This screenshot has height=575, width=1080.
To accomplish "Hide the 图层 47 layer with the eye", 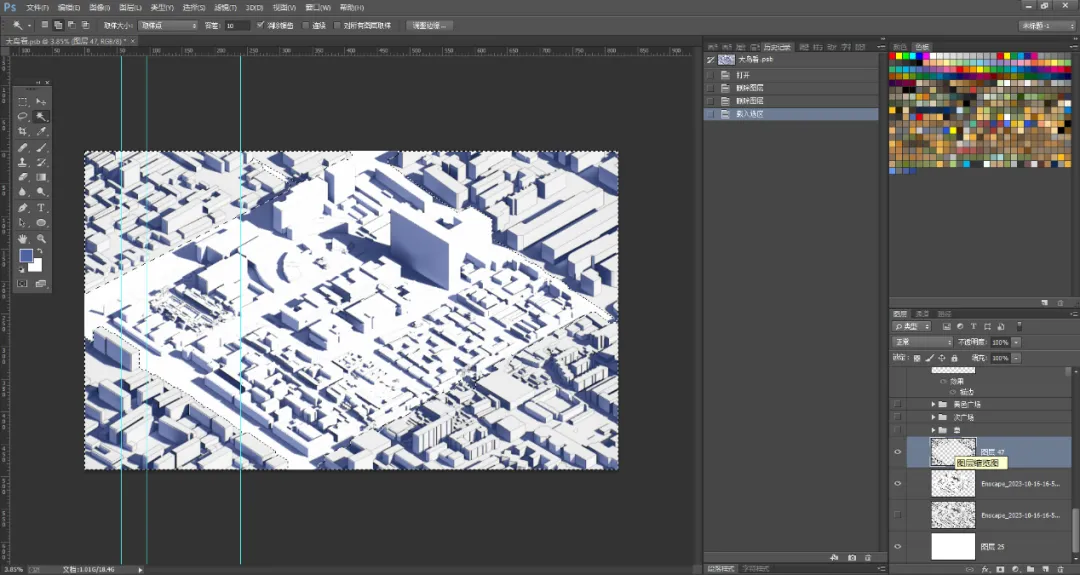I will point(897,452).
